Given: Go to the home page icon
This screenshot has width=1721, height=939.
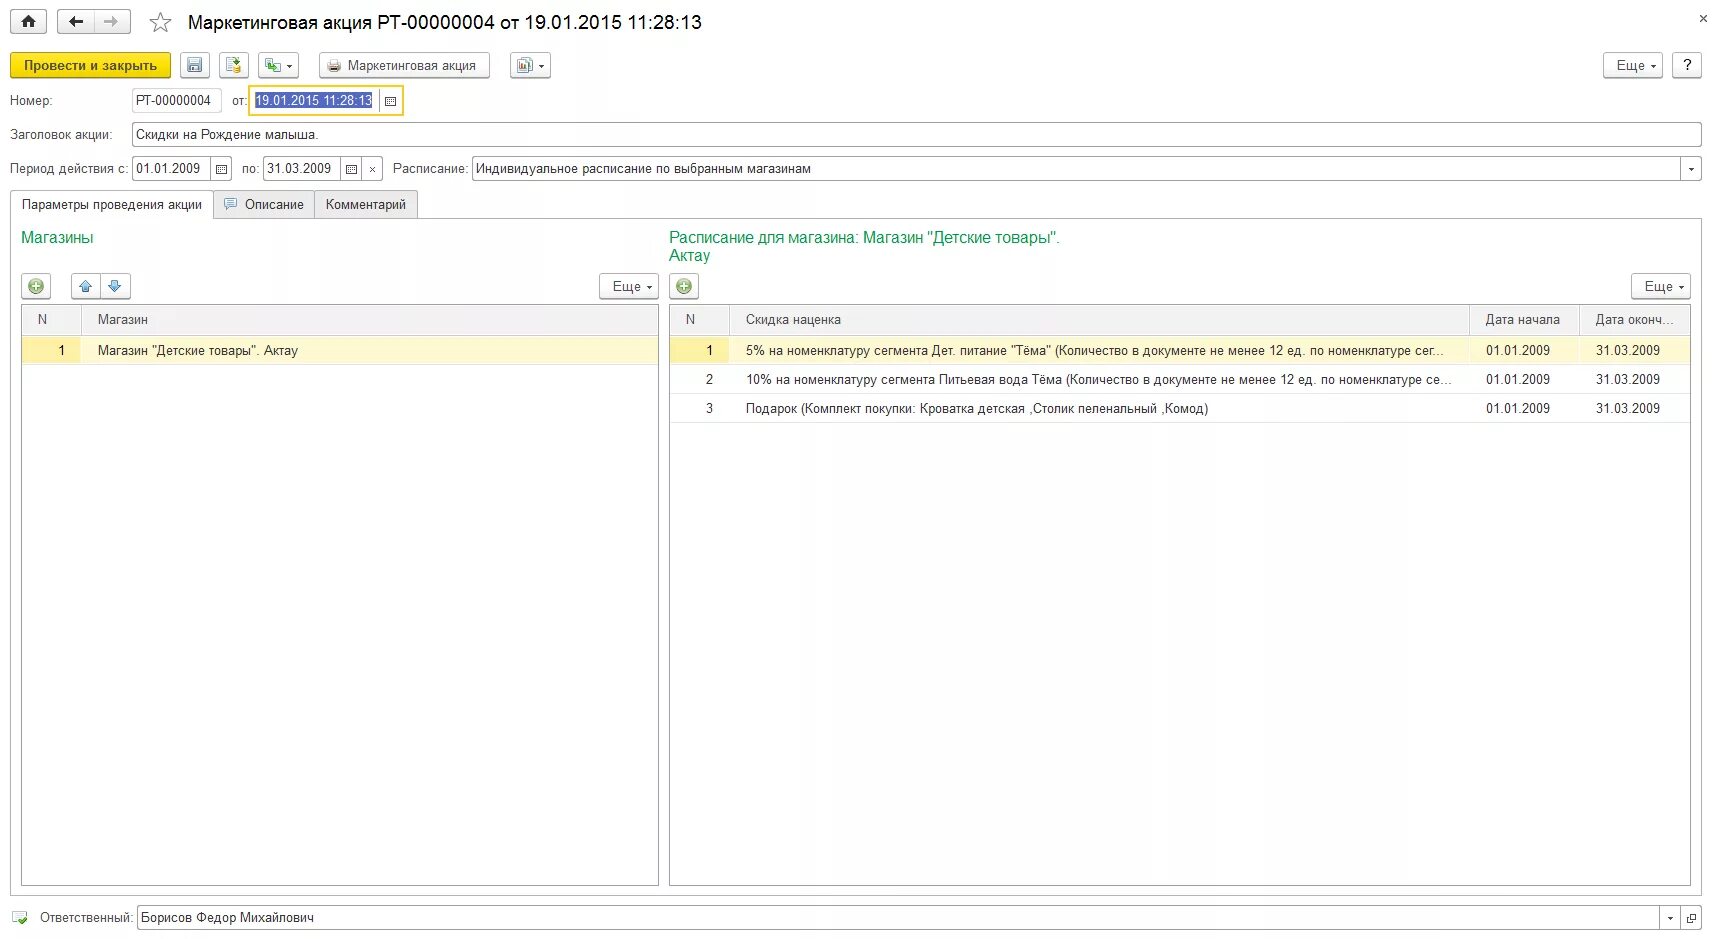Looking at the screenshot, I should 29,21.
